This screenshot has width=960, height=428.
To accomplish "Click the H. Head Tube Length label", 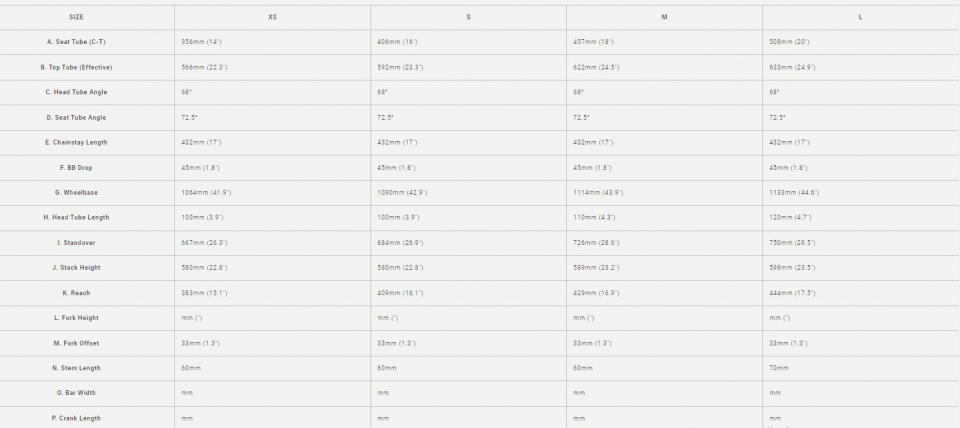I will tap(77, 217).
